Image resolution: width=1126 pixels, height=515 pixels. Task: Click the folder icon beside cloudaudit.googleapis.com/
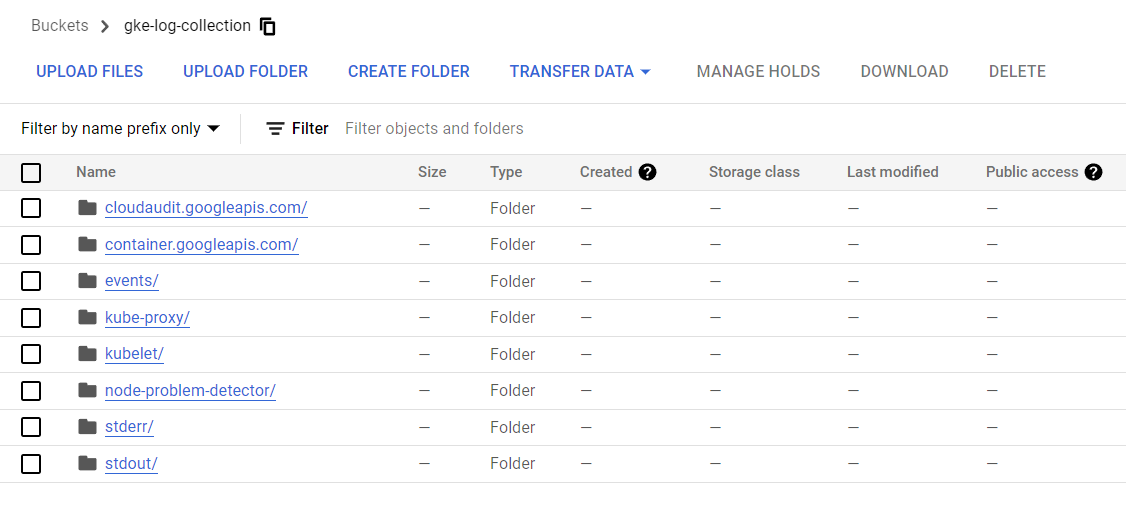click(x=87, y=208)
